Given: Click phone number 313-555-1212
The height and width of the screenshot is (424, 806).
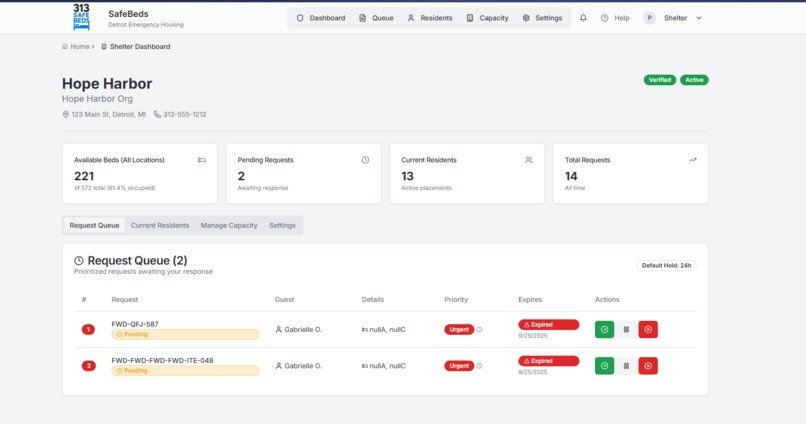Looking at the screenshot, I should click(180, 115).
